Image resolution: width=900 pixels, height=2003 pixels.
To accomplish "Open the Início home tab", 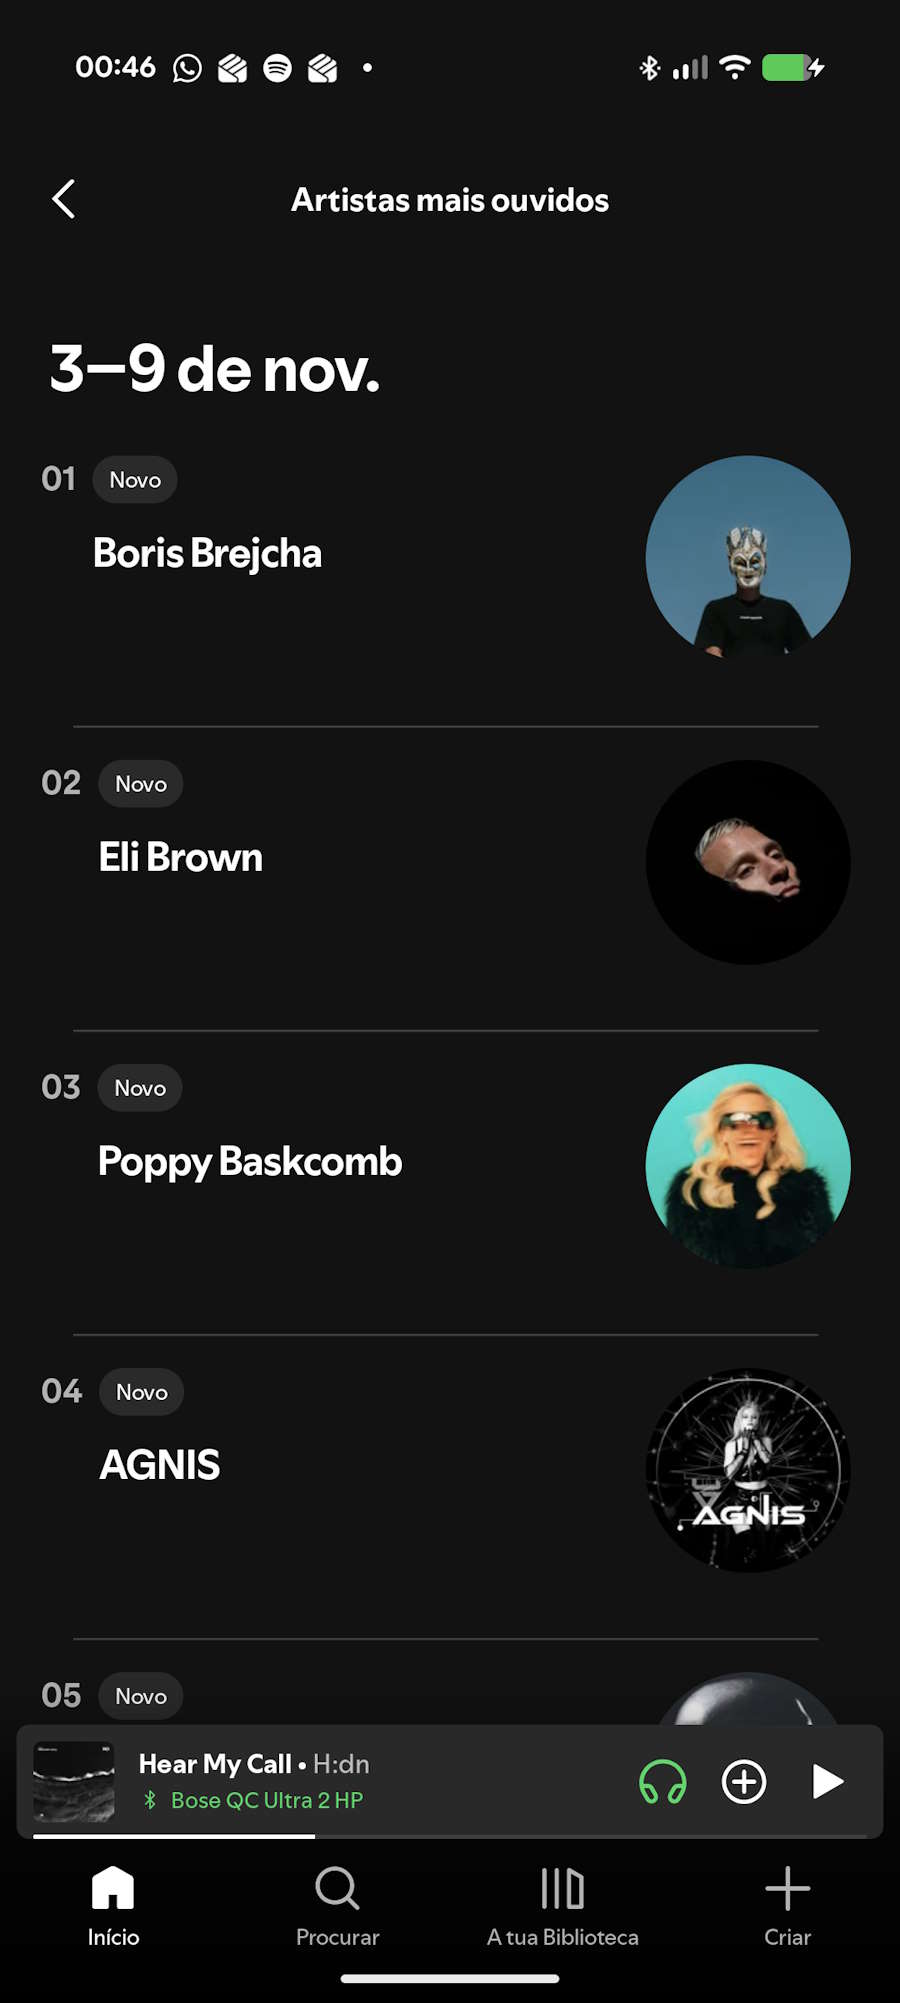I will coord(113,1906).
